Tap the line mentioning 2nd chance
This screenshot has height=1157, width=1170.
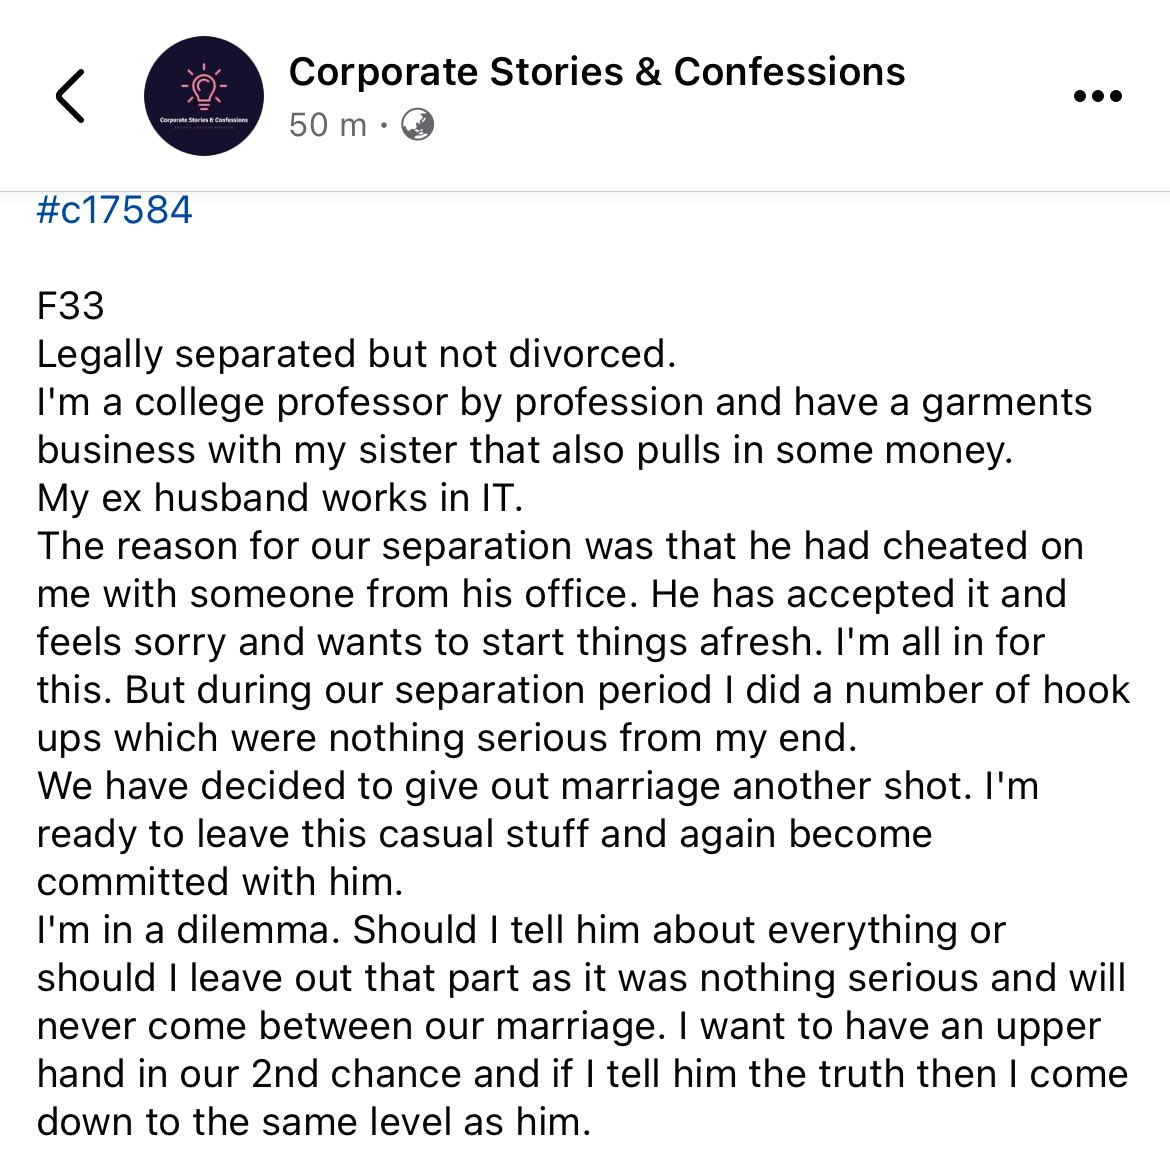tap(583, 1073)
